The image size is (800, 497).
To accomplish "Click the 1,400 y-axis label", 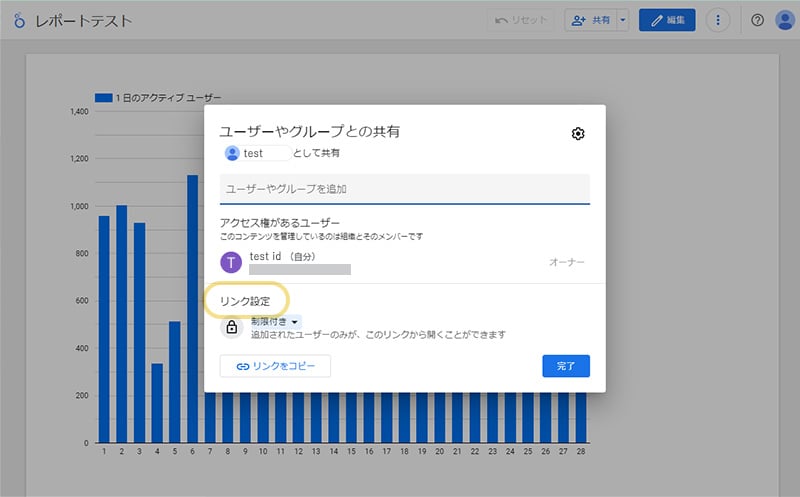I will click(x=80, y=111).
